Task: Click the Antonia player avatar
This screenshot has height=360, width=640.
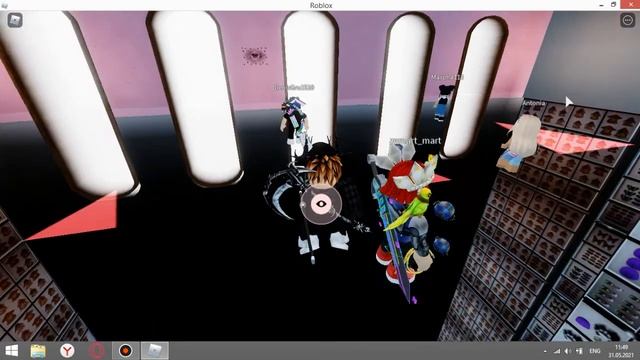Action: tap(519, 143)
